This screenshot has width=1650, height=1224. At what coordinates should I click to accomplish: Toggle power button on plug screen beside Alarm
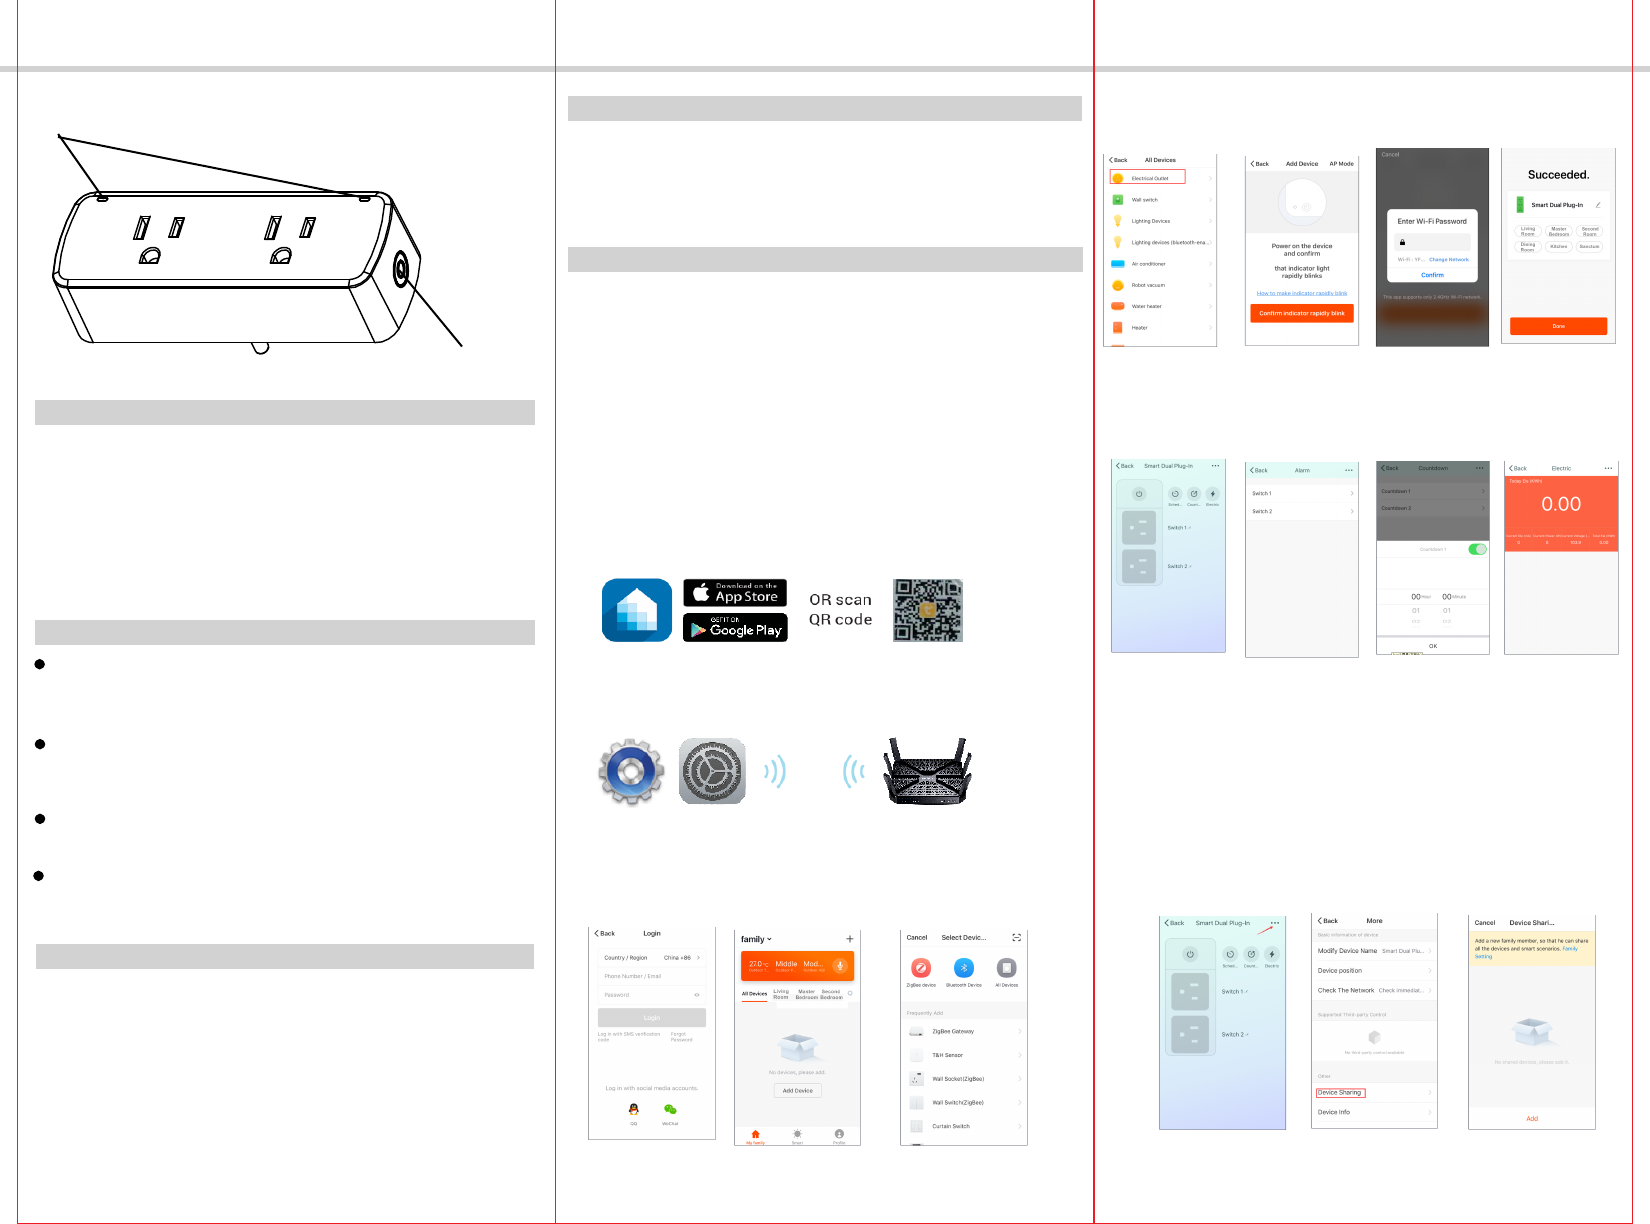1139,494
